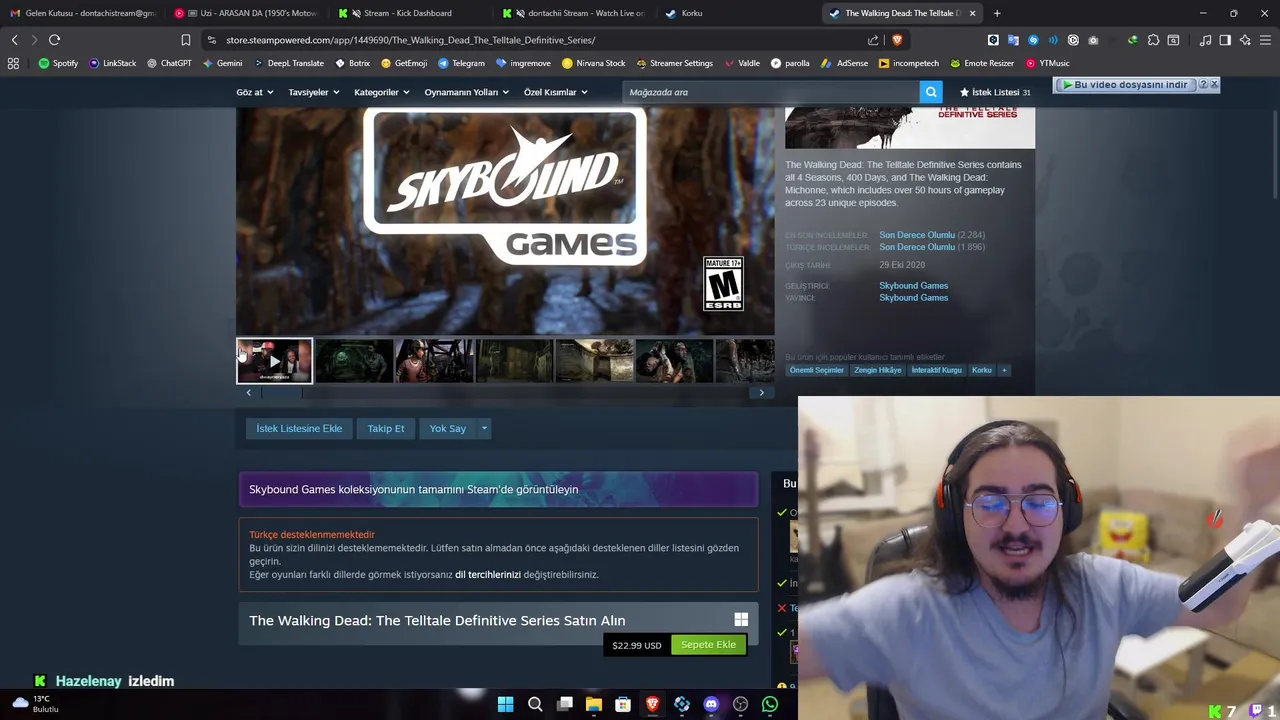The width and height of the screenshot is (1280, 720).
Task: Select the İnteraktif Kurgu tag
Action: [936, 370]
